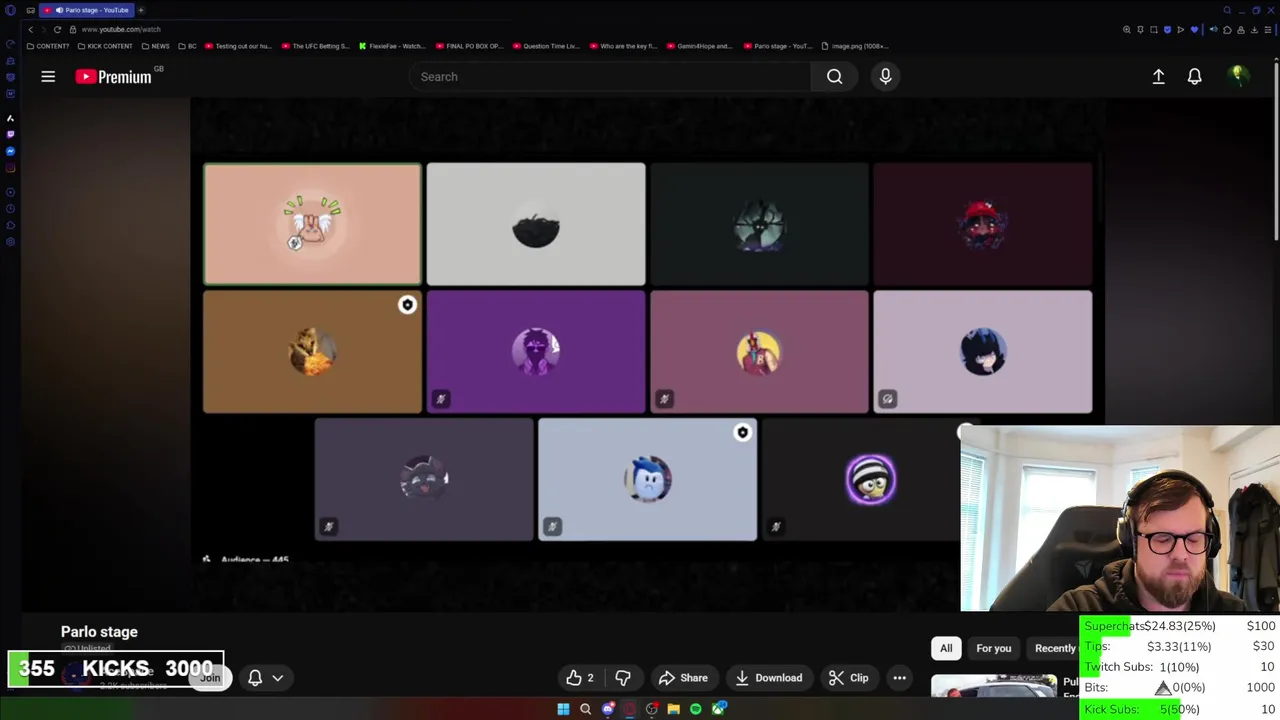Open the Question Time Liv... bookmark
The width and height of the screenshot is (1280, 720).
click(545, 46)
